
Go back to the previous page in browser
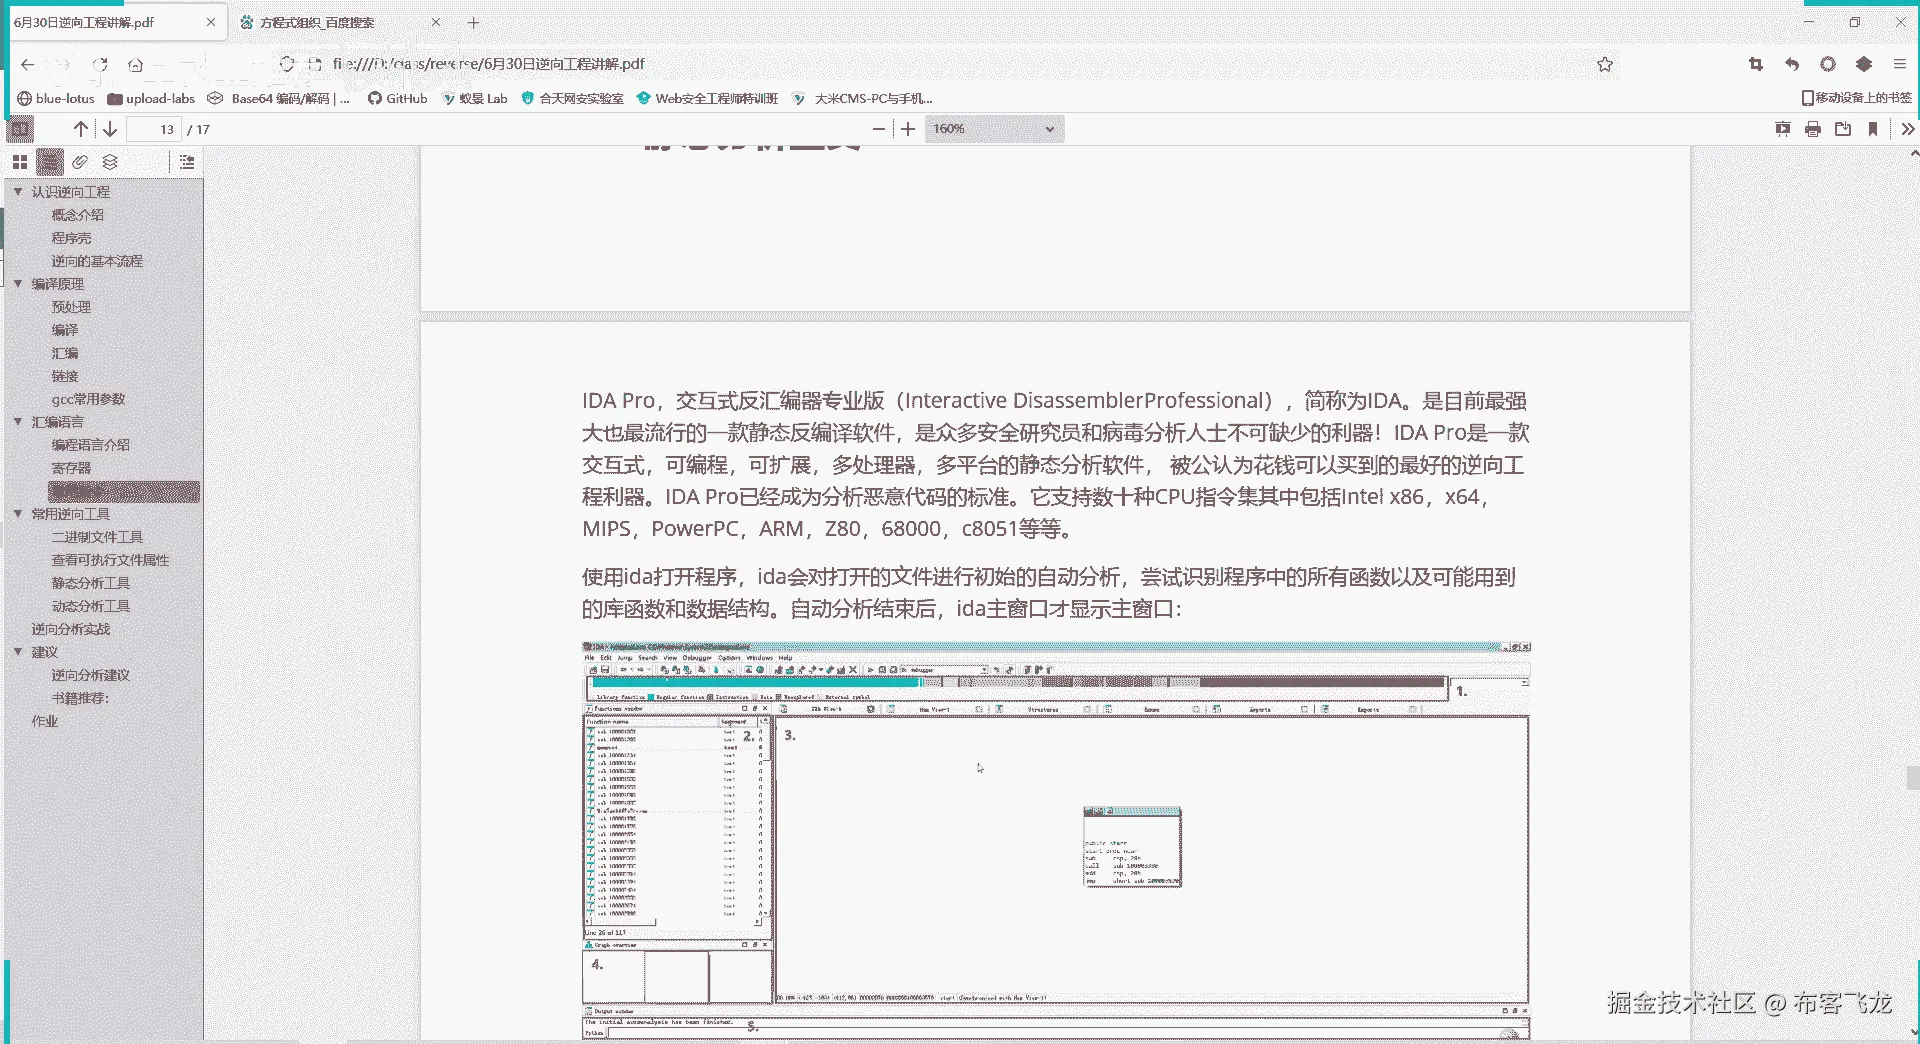(x=27, y=64)
